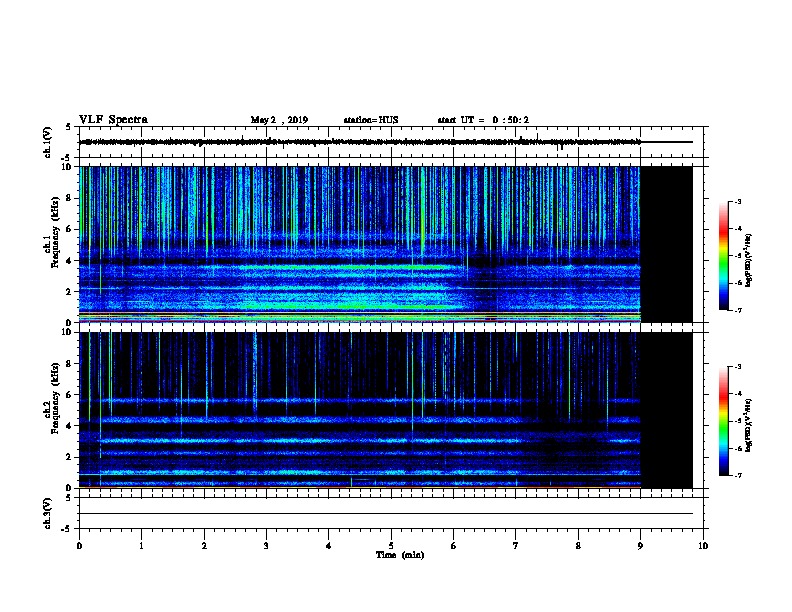Click the "-7" label on ch.2 color bar
Image resolution: width=792 pixels, height=612 pixels.
pos(738,475)
